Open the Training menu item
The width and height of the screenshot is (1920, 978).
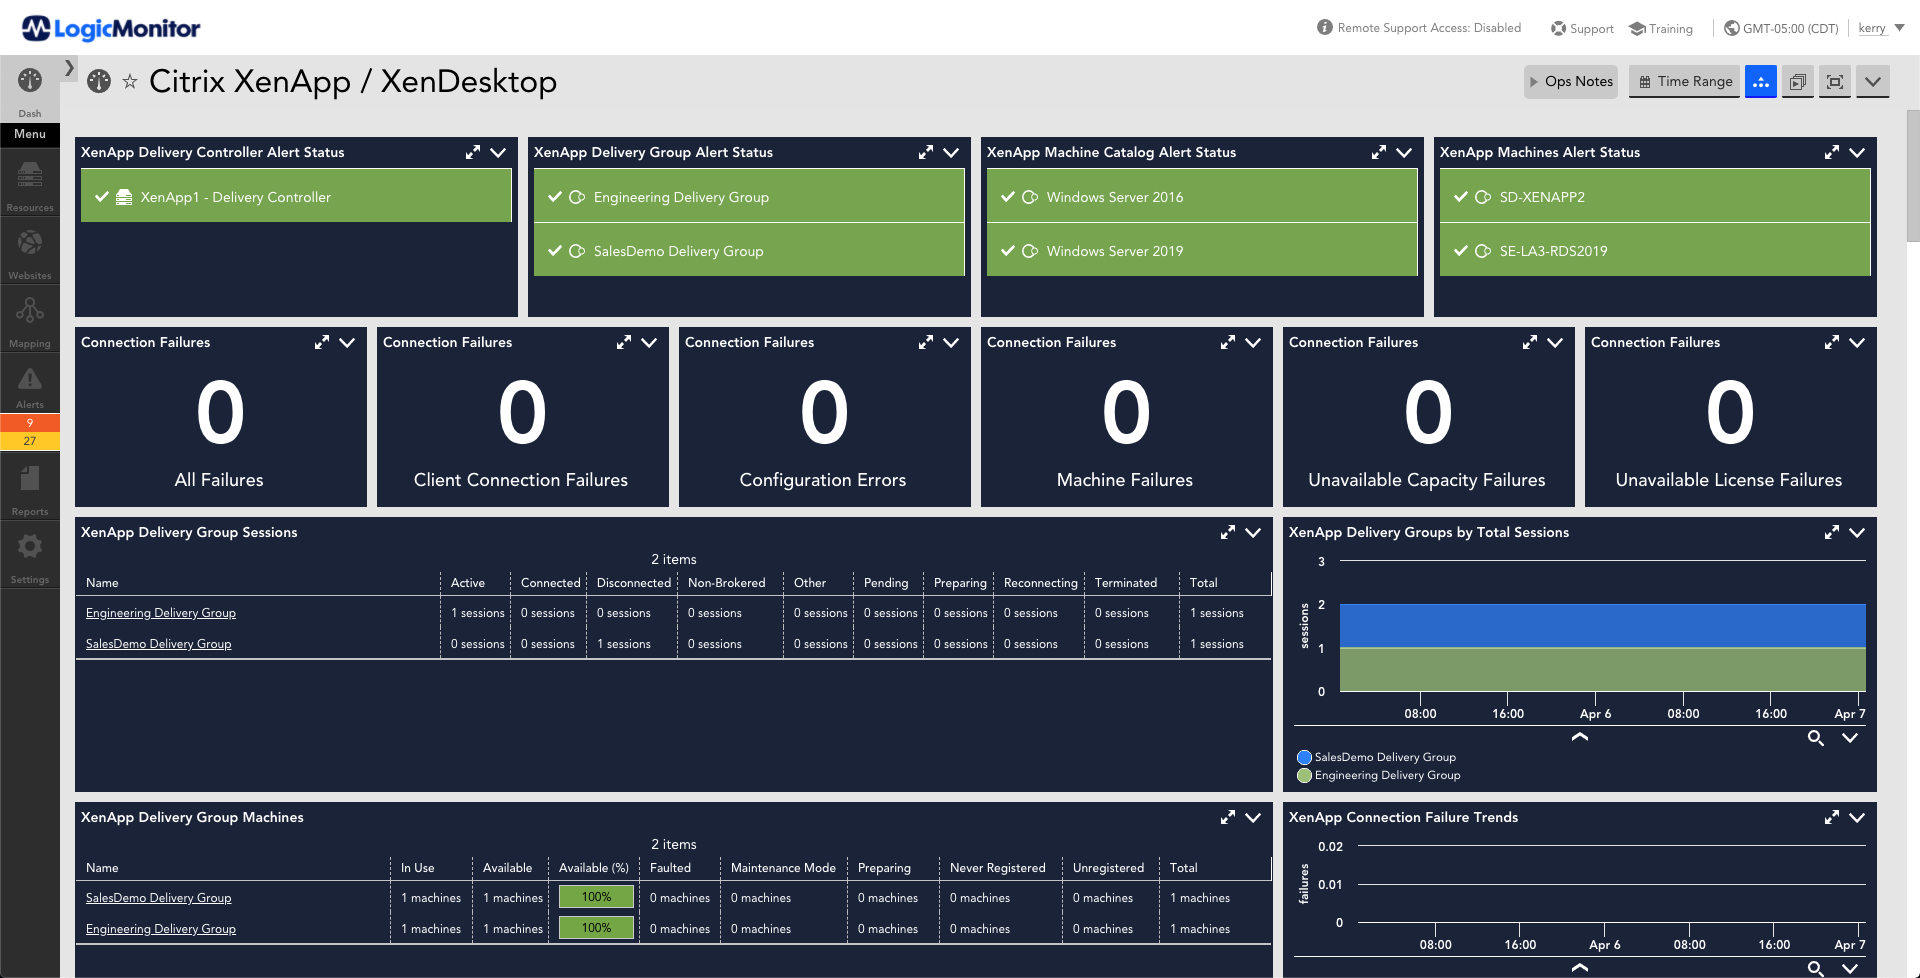pos(1661,28)
